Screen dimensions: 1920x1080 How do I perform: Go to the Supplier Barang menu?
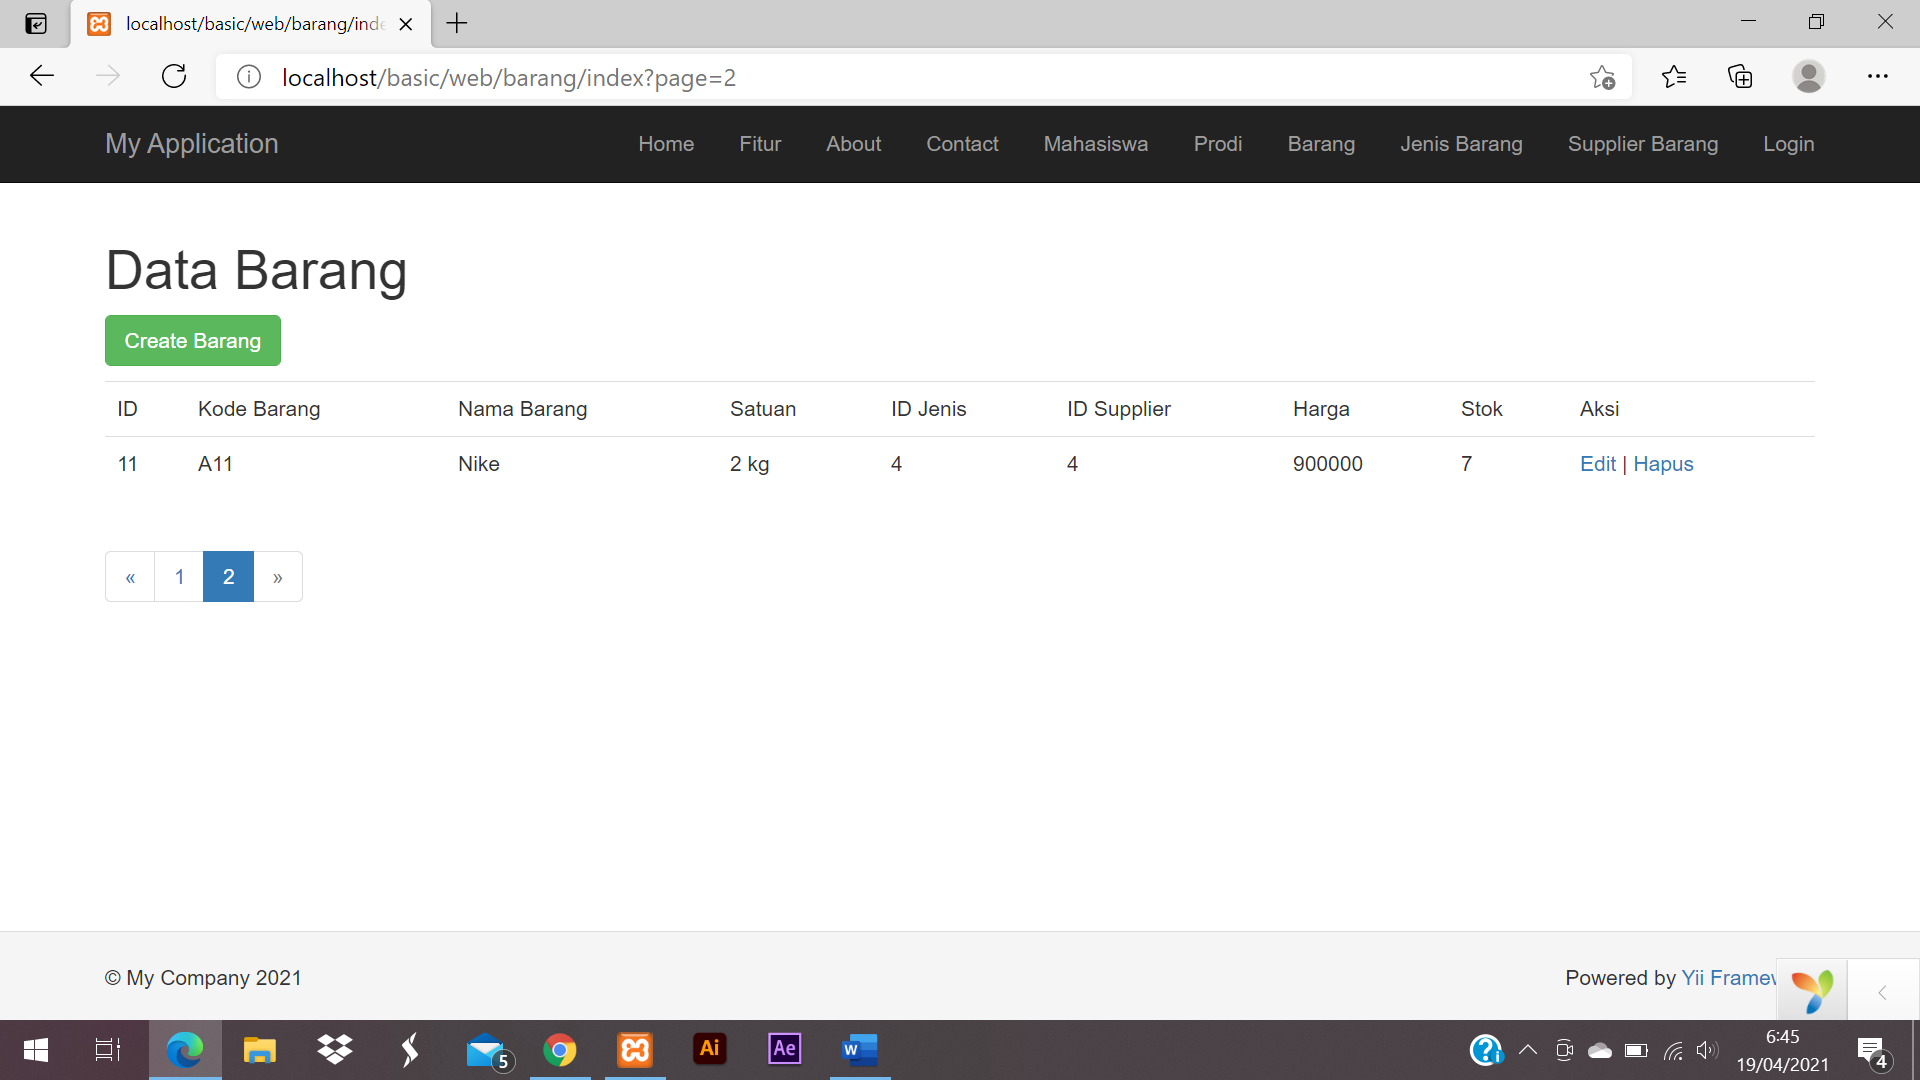(x=1642, y=144)
